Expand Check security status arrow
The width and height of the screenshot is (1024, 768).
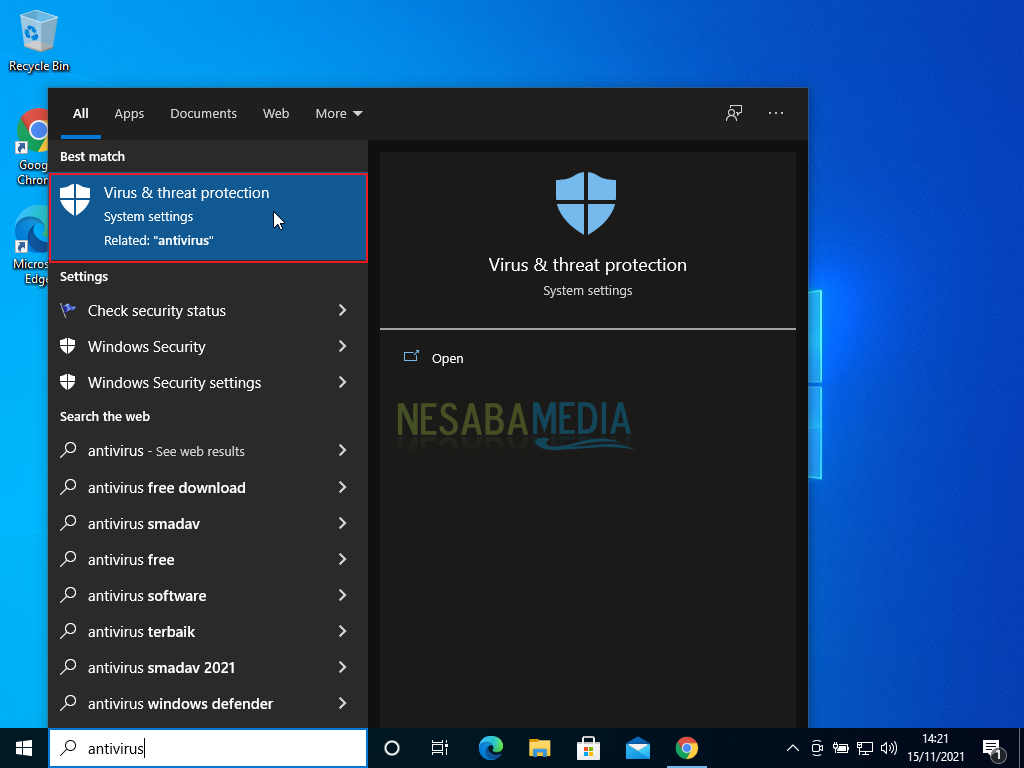pyautogui.click(x=342, y=310)
